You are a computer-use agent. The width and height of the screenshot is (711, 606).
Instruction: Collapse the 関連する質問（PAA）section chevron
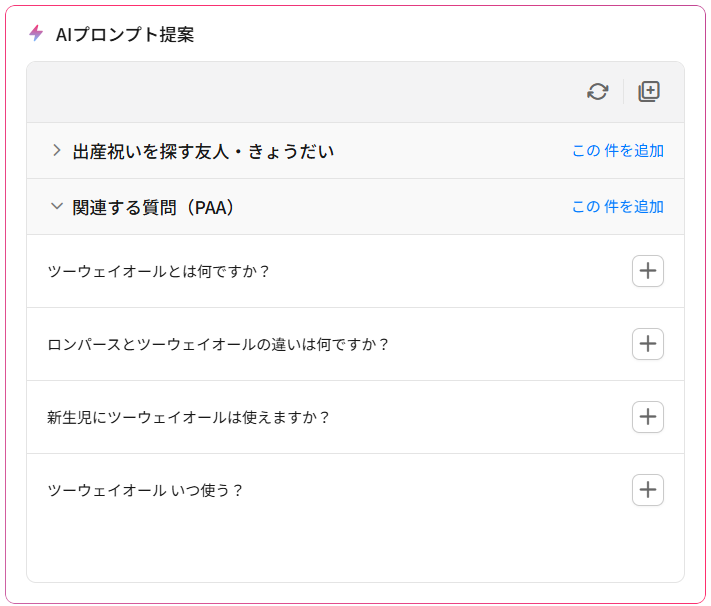[57, 206]
